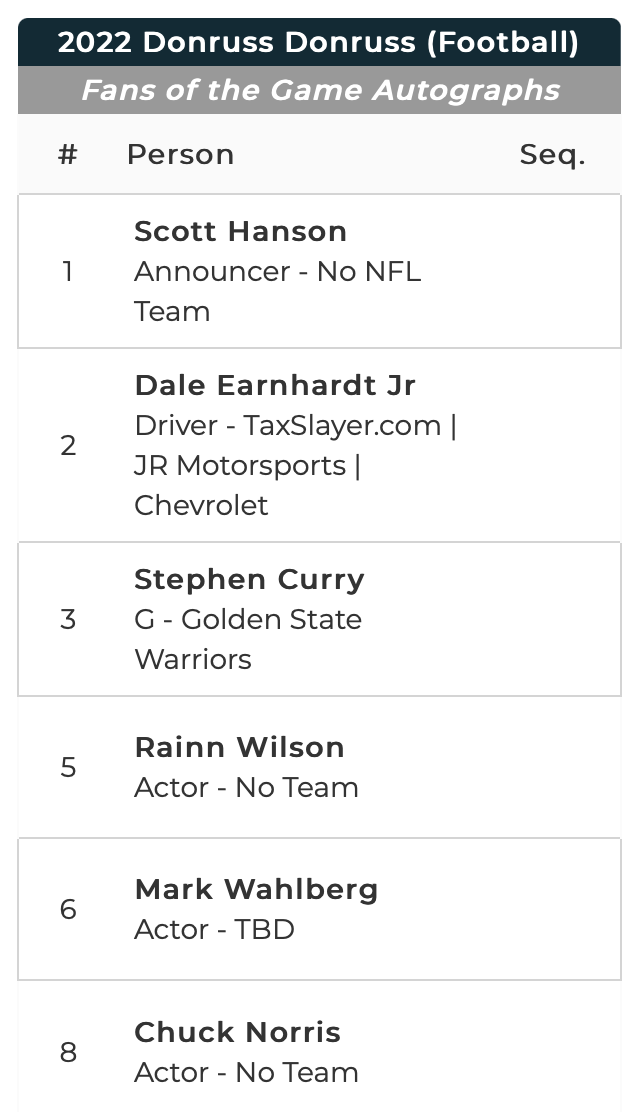Open the Scott Hanson entry
640x1112 pixels.
tap(240, 231)
